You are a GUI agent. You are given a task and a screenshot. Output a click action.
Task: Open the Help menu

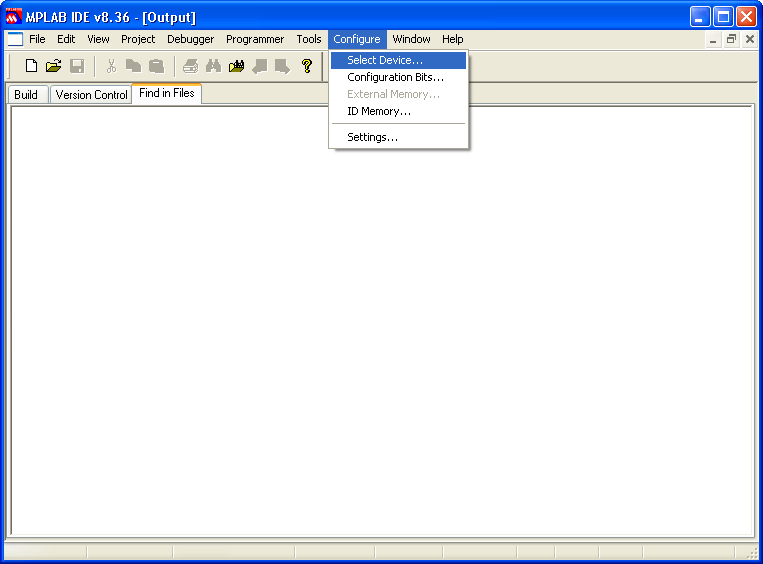[453, 39]
